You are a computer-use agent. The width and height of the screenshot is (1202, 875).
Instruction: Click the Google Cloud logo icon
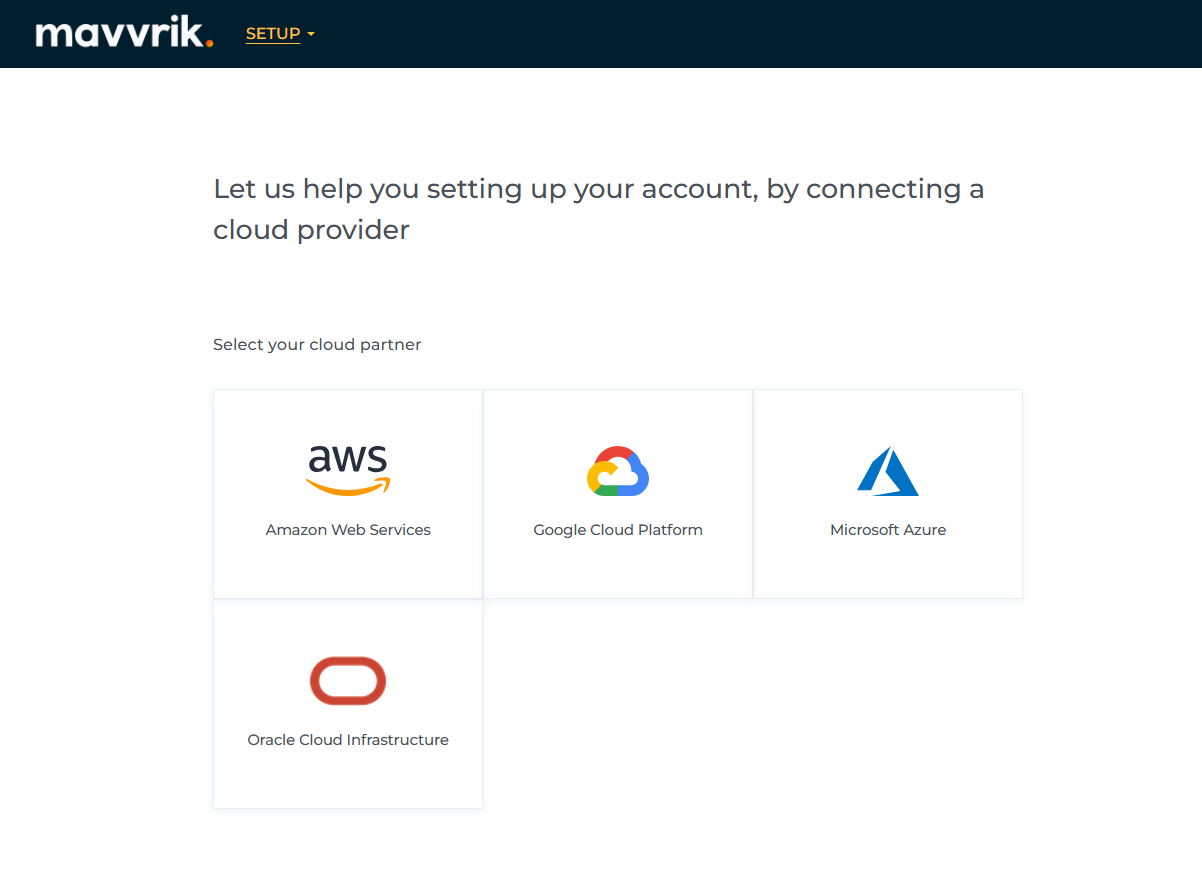coord(618,471)
